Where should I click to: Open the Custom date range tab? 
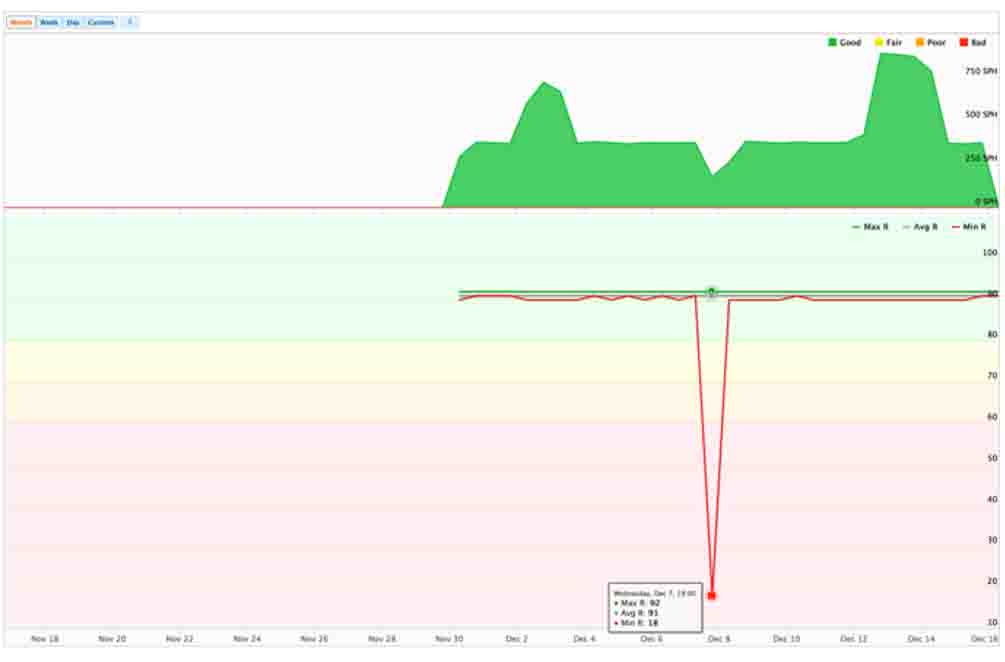(101, 22)
